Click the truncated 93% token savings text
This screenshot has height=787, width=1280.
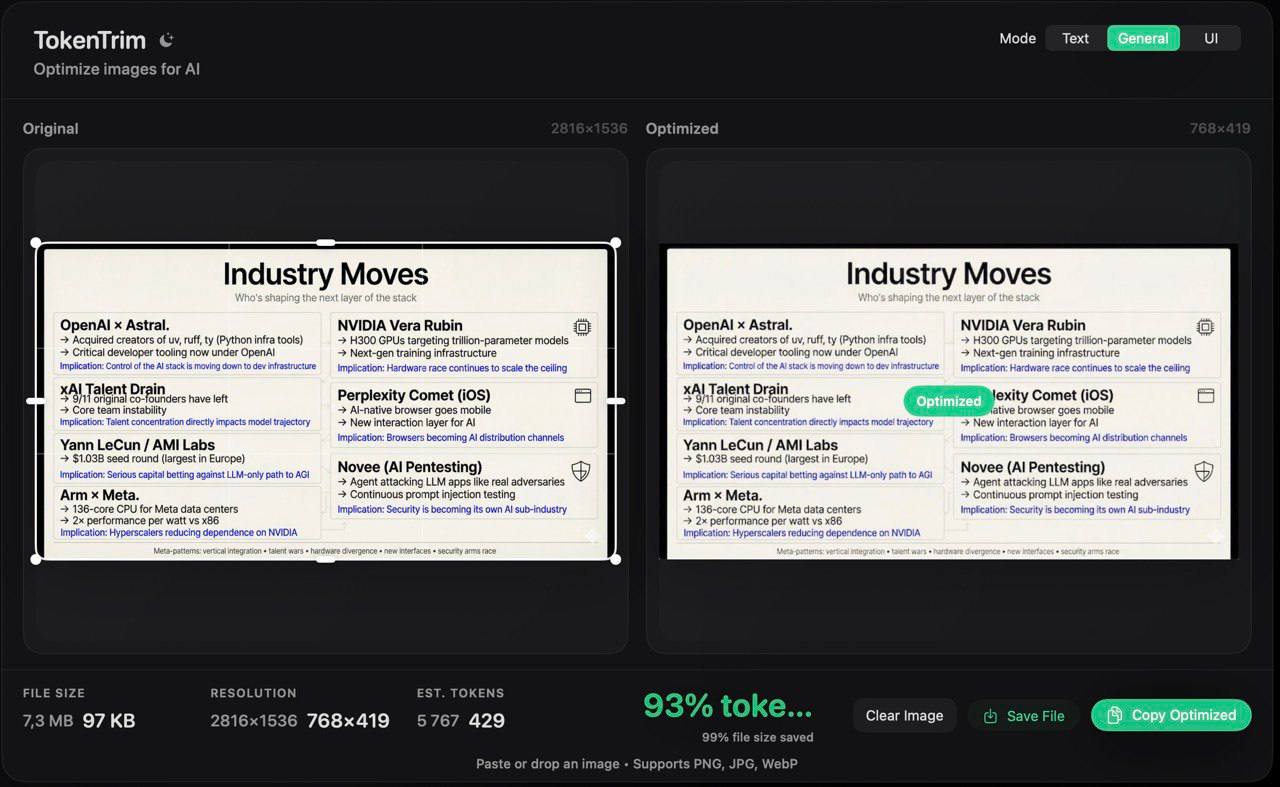(x=727, y=706)
